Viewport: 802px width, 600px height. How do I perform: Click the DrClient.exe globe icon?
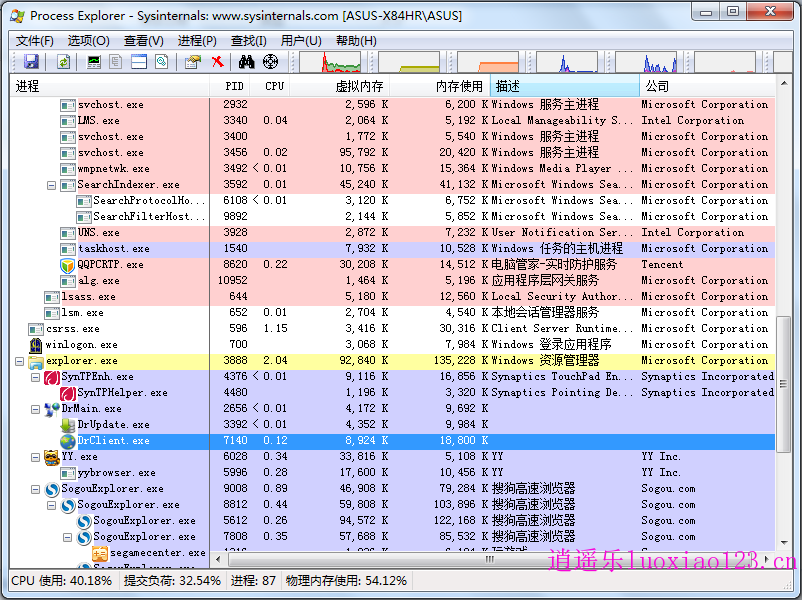(68, 441)
